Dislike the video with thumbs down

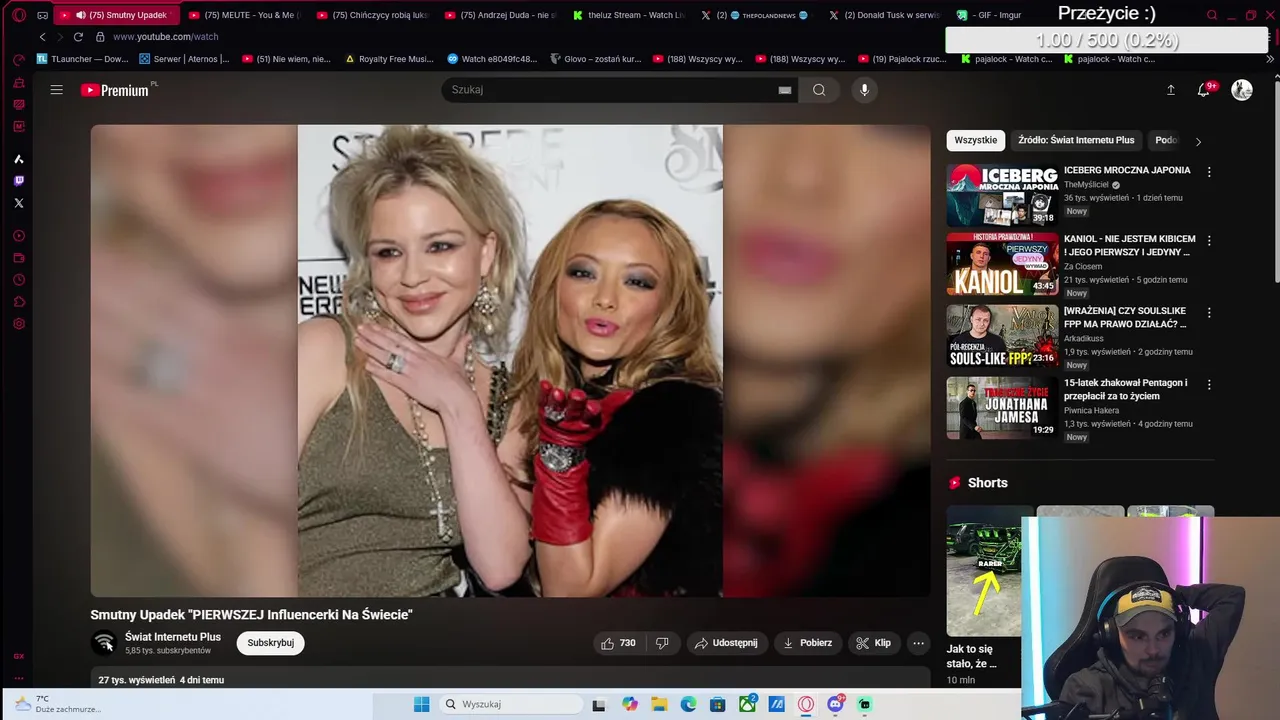click(662, 643)
